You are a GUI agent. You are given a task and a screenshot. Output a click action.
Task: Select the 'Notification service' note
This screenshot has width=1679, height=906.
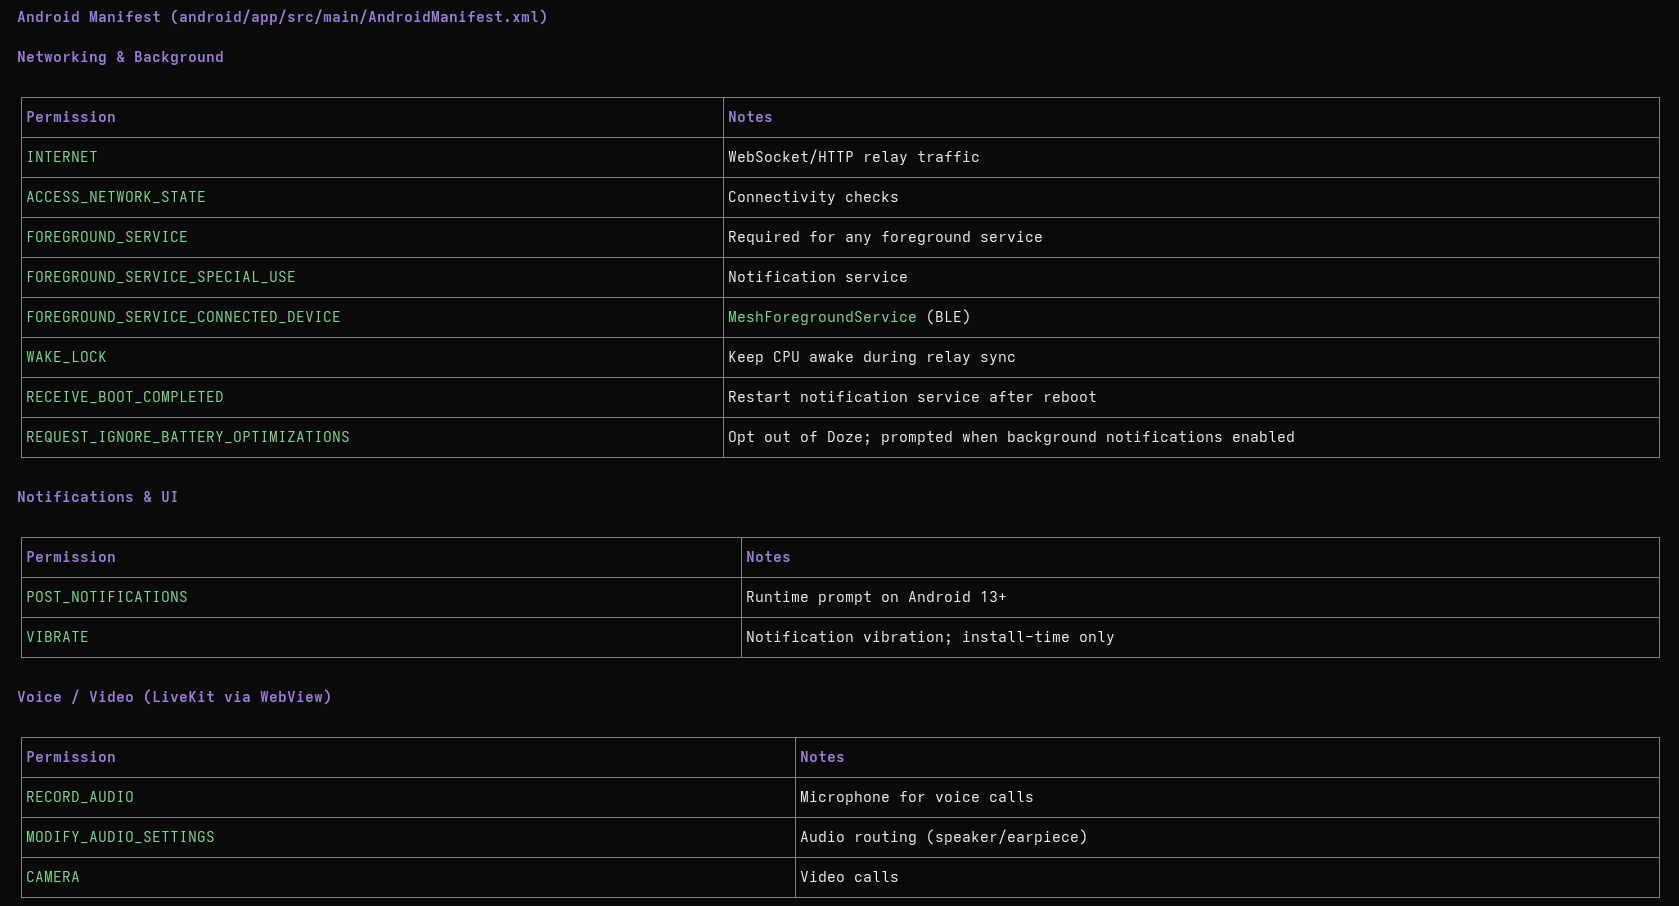(x=818, y=277)
